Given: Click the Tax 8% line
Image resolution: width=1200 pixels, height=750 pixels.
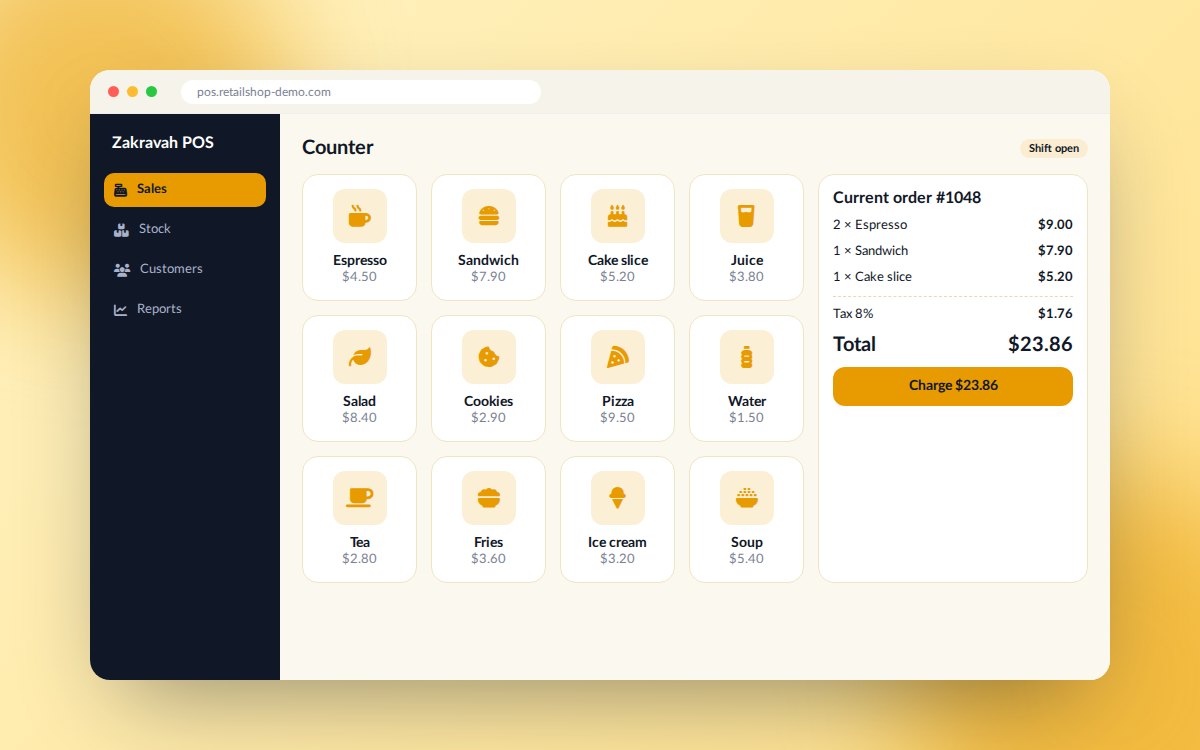Looking at the screenshot, I should (x=953, y=314).
